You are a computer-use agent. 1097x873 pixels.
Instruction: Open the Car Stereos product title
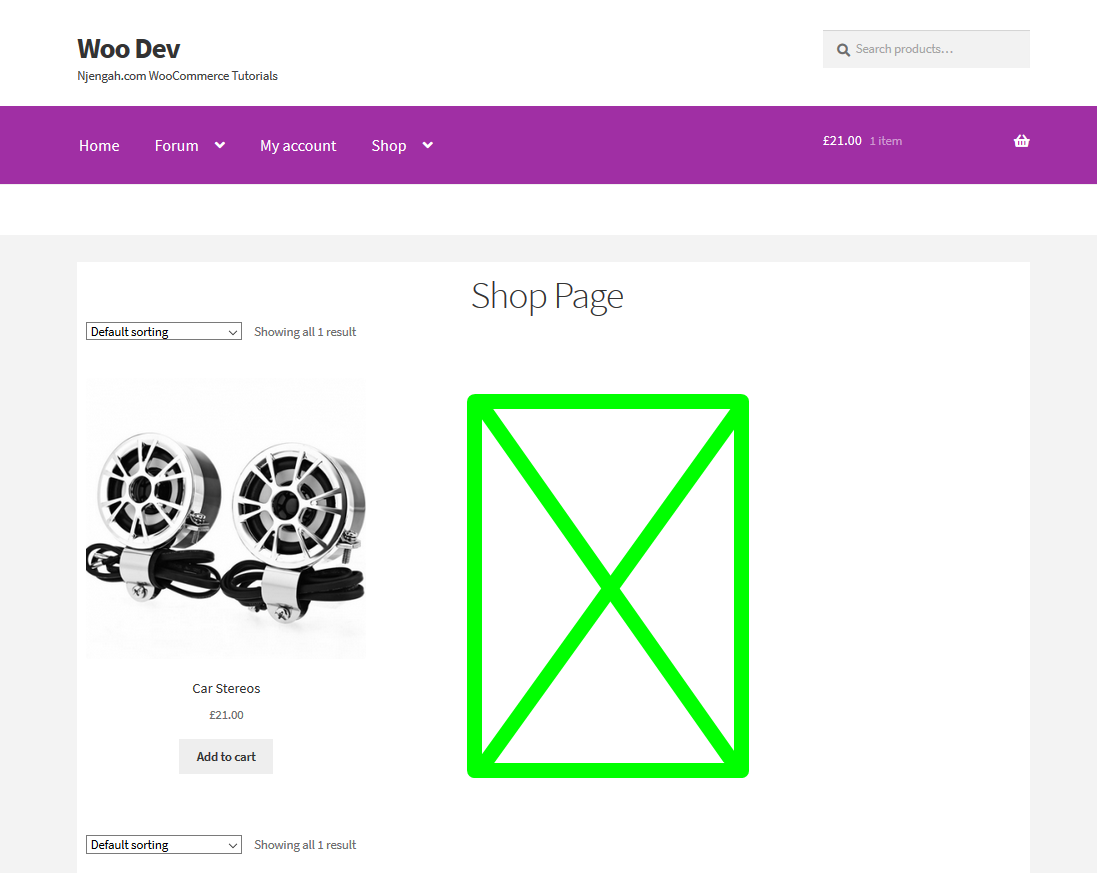(x=226, y=688)
